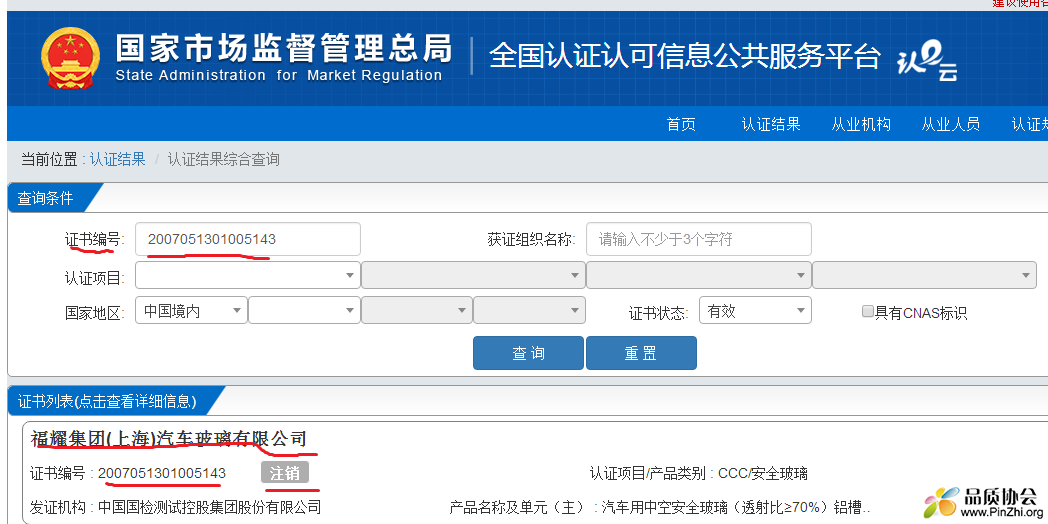Click the 全国认证认可信息公共服务平台 title

coord(685,57)
